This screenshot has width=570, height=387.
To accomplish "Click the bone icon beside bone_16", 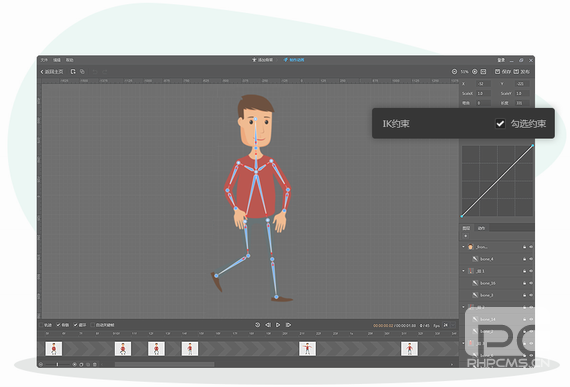I will [x=475, y=283].
